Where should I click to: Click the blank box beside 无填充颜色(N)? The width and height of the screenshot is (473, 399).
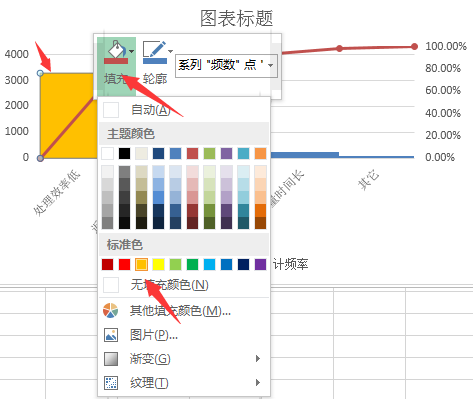[111, 285]
